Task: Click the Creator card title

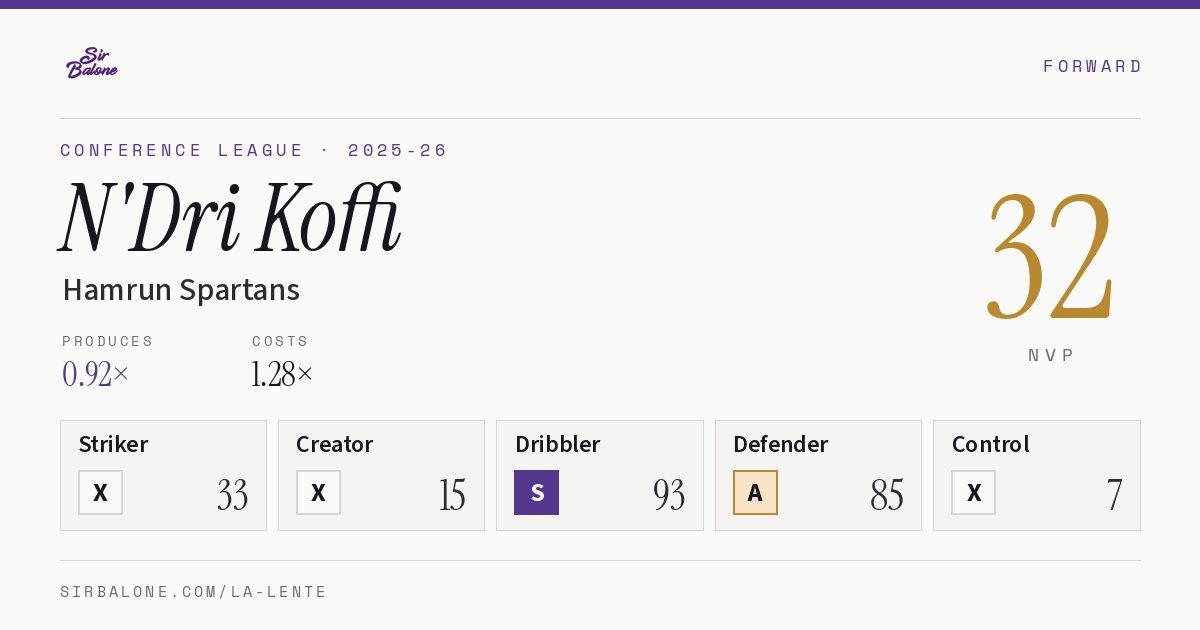Action: coord(335,444)
